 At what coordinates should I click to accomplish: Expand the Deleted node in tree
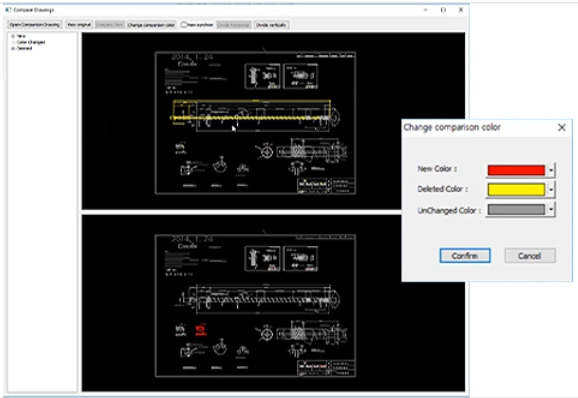[x=13, y=48]
